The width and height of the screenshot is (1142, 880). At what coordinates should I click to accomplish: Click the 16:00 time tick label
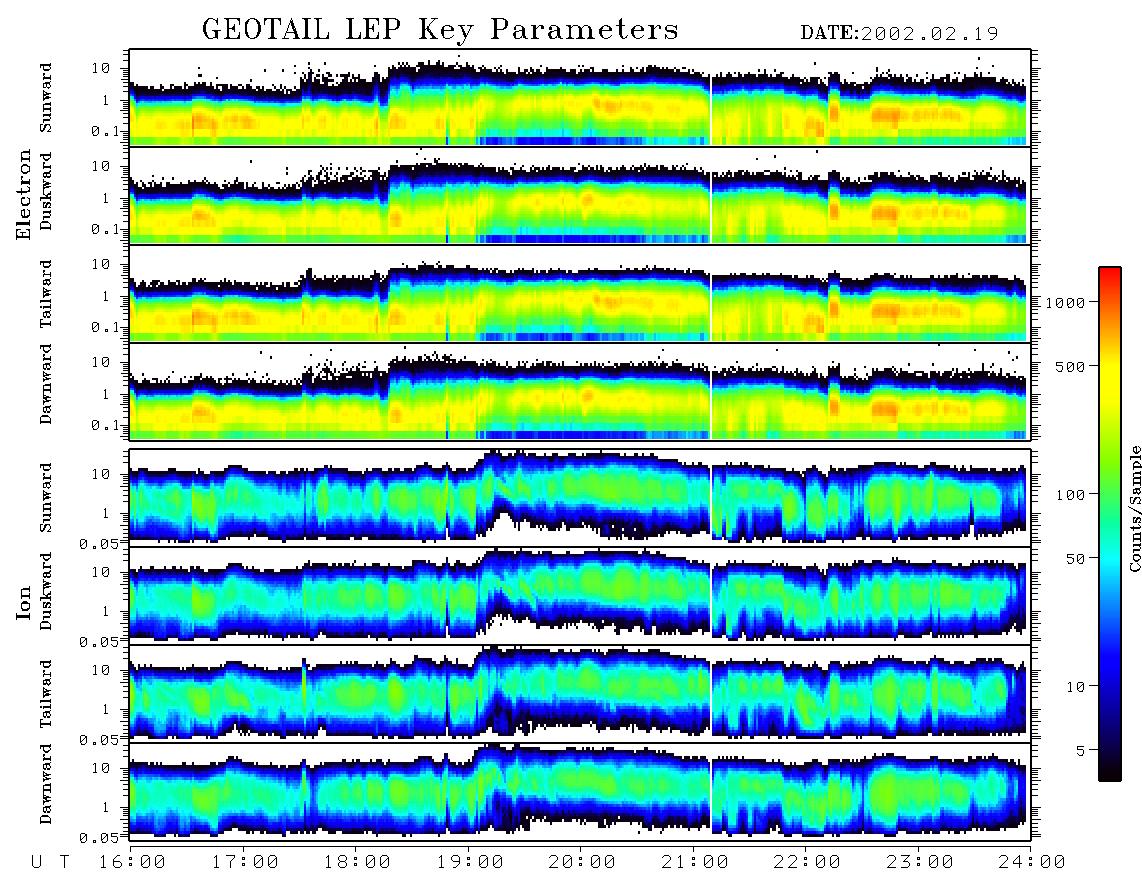click(x=132, y=862)
